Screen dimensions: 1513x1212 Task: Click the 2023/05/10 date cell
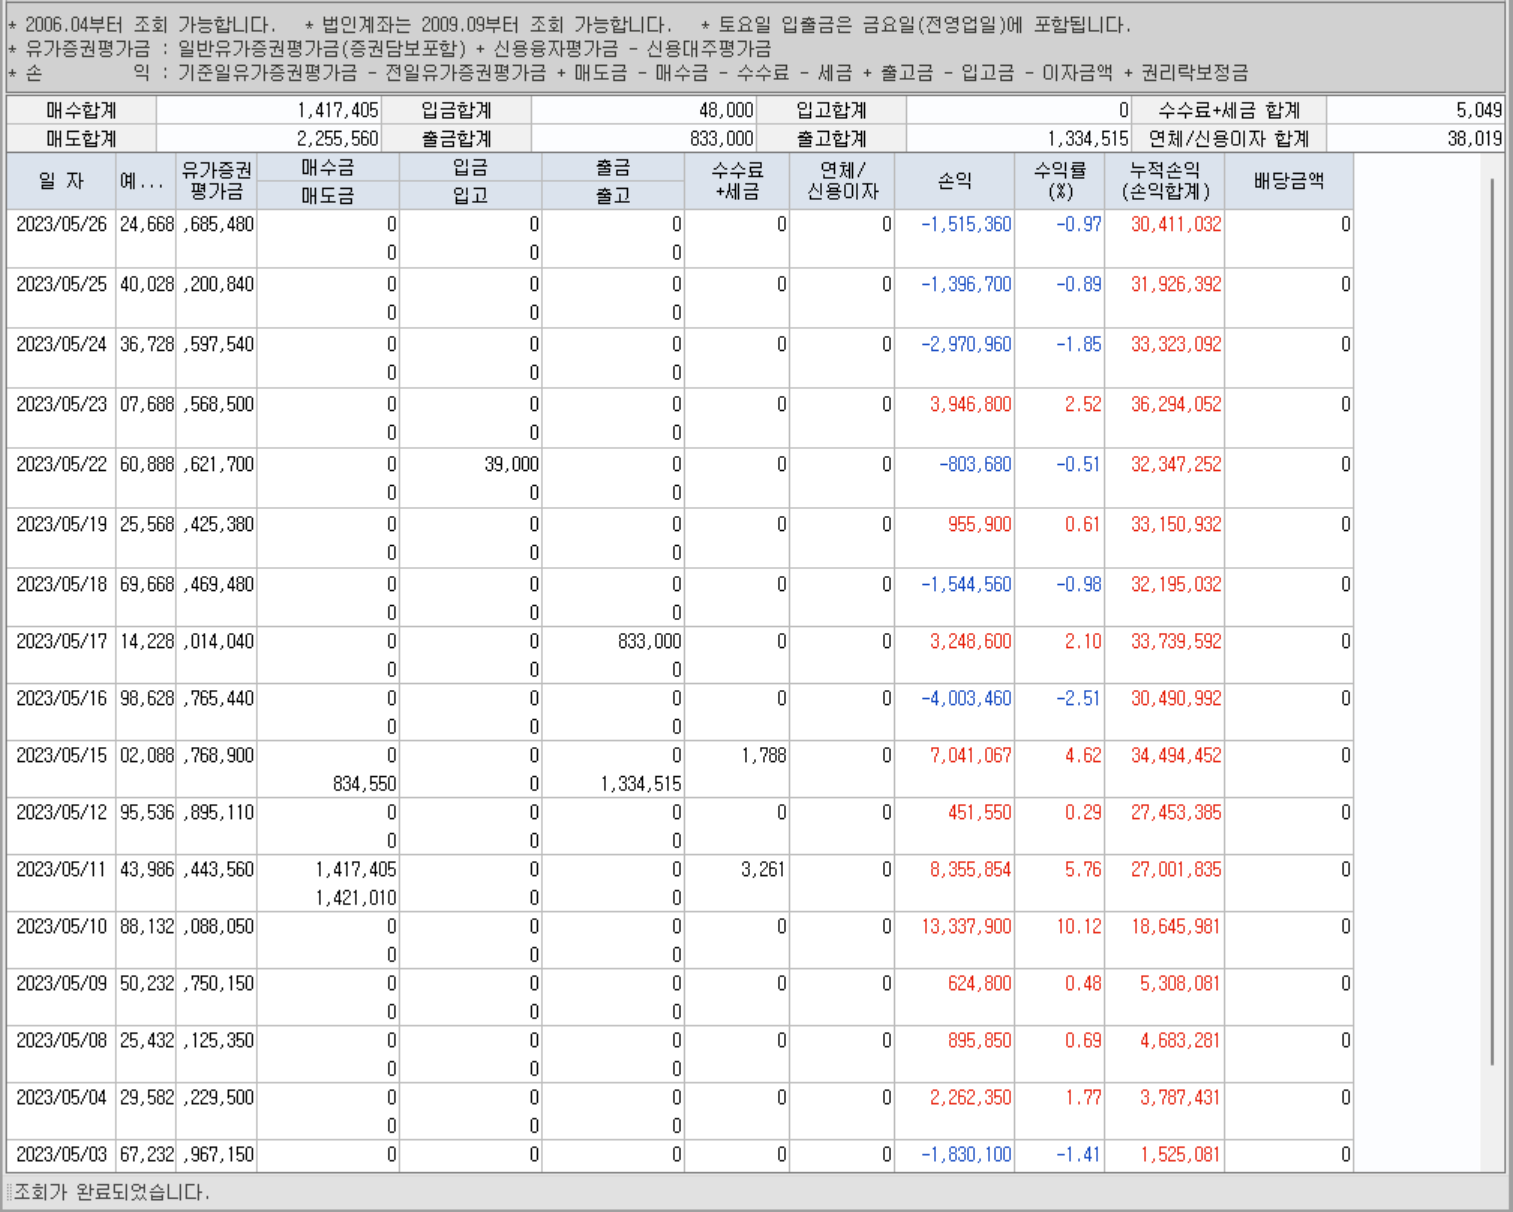pos(61,927)
